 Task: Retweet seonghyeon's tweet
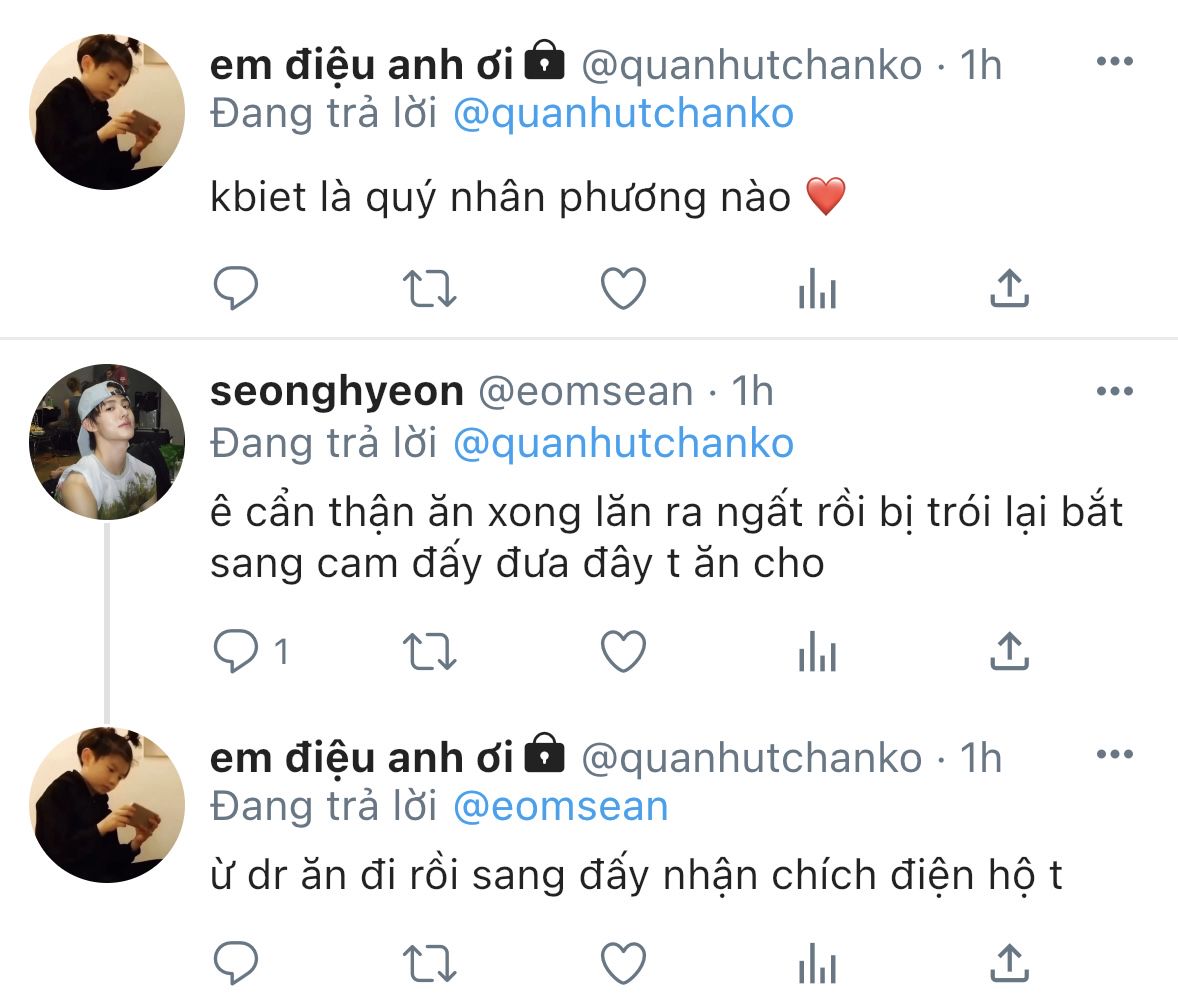430,653
